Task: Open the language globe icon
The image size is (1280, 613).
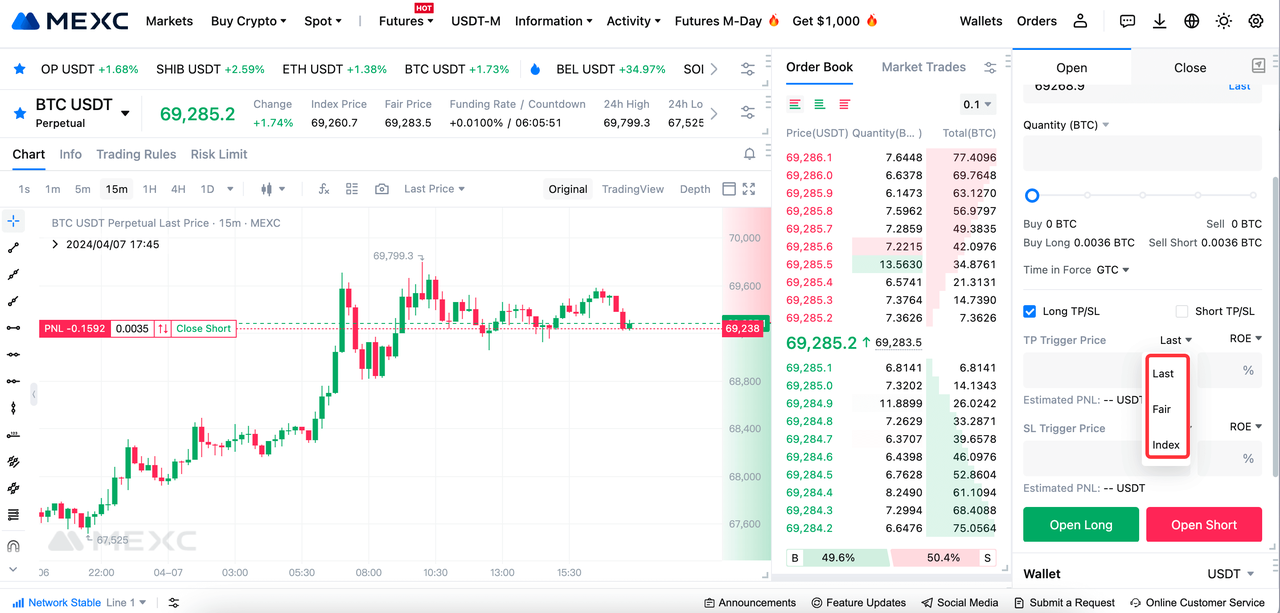Action: coord(1191,21)
